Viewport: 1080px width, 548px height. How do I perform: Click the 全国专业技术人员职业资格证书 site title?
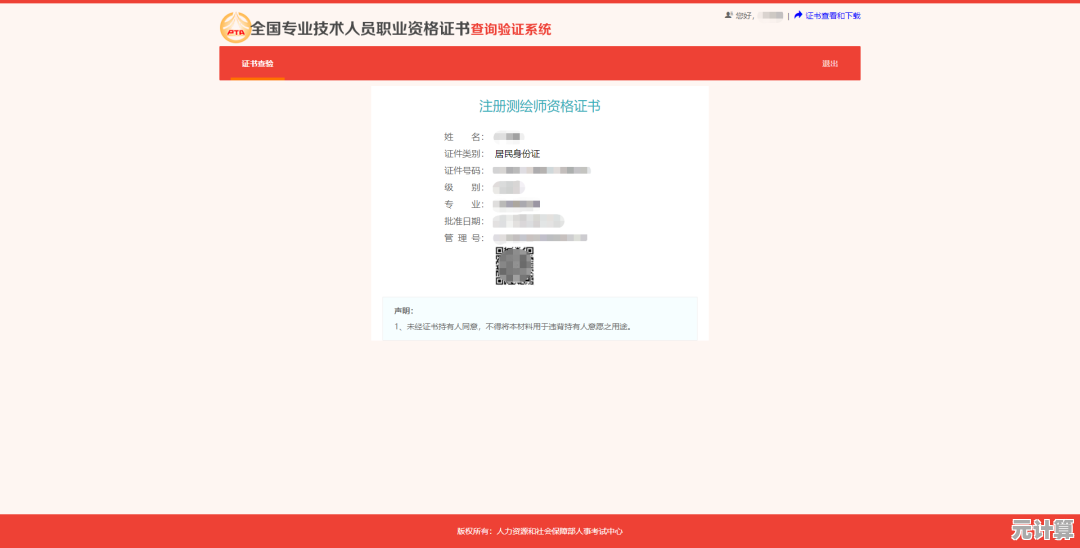click(x=360, y=29)
